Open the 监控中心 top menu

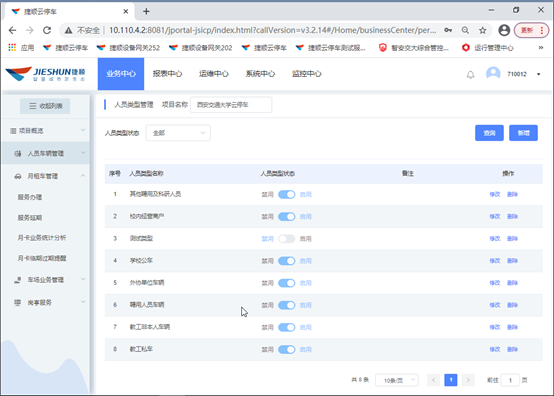coord(306,74)
